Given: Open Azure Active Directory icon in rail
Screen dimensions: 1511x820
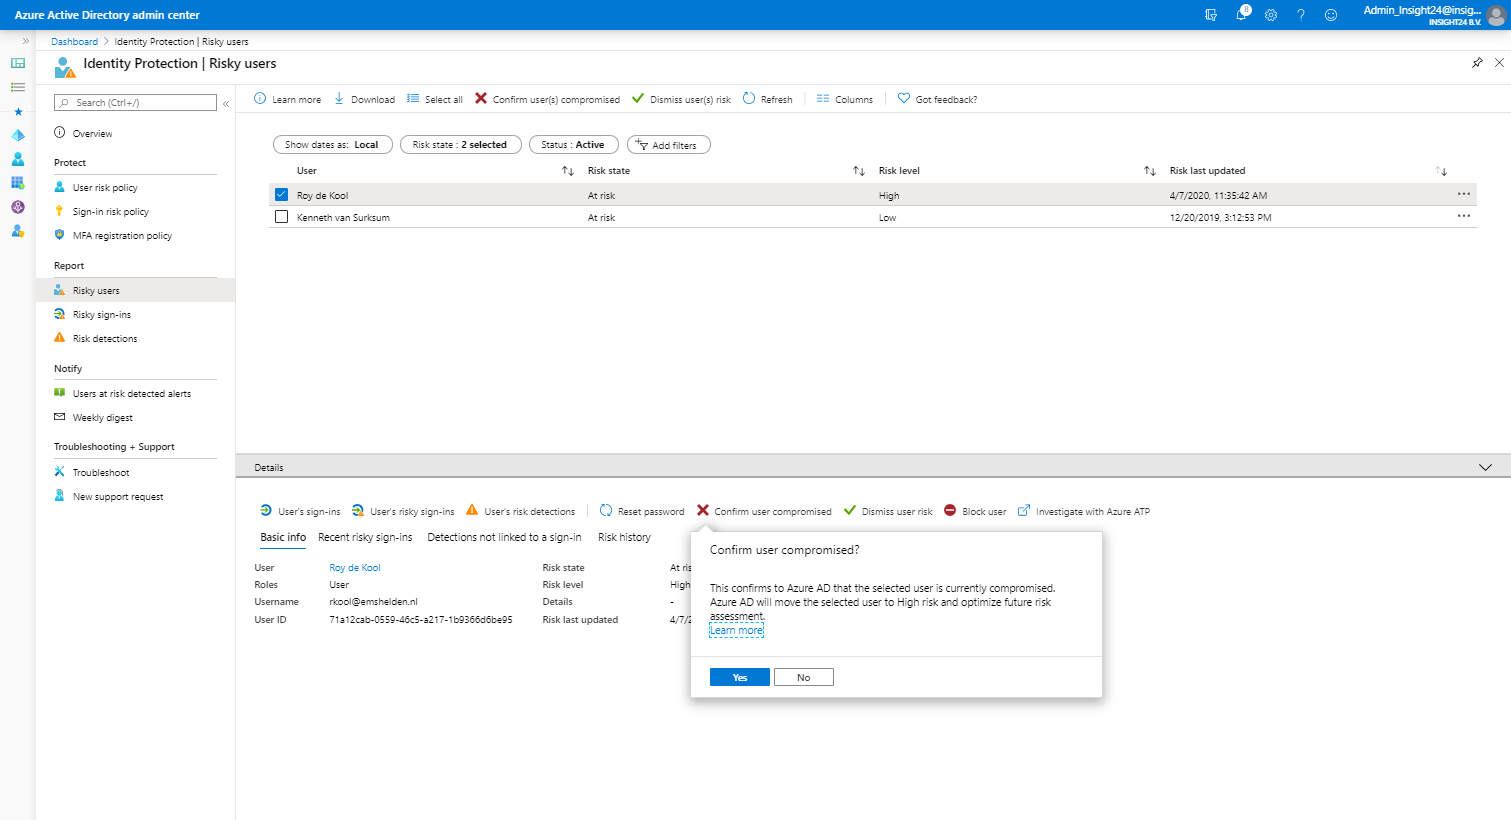Looking at the screenshot, I should 18,135.
